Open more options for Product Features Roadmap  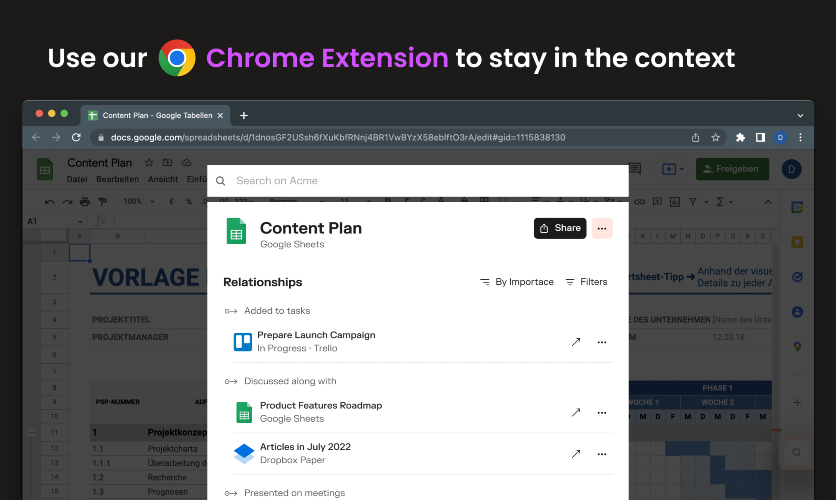[602, 413]
